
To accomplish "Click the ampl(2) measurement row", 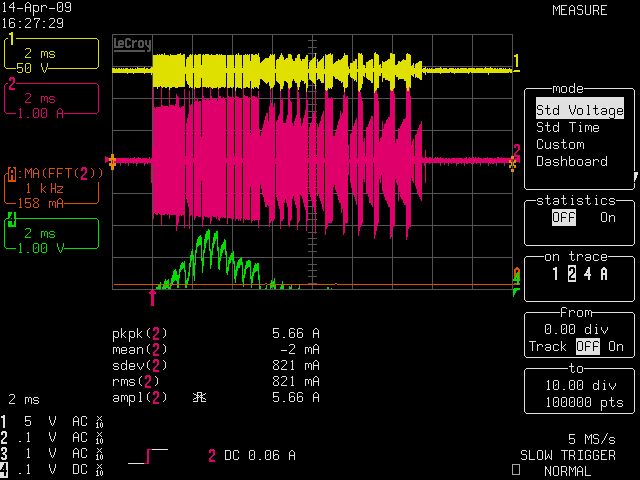I will [x=216, y=397].
